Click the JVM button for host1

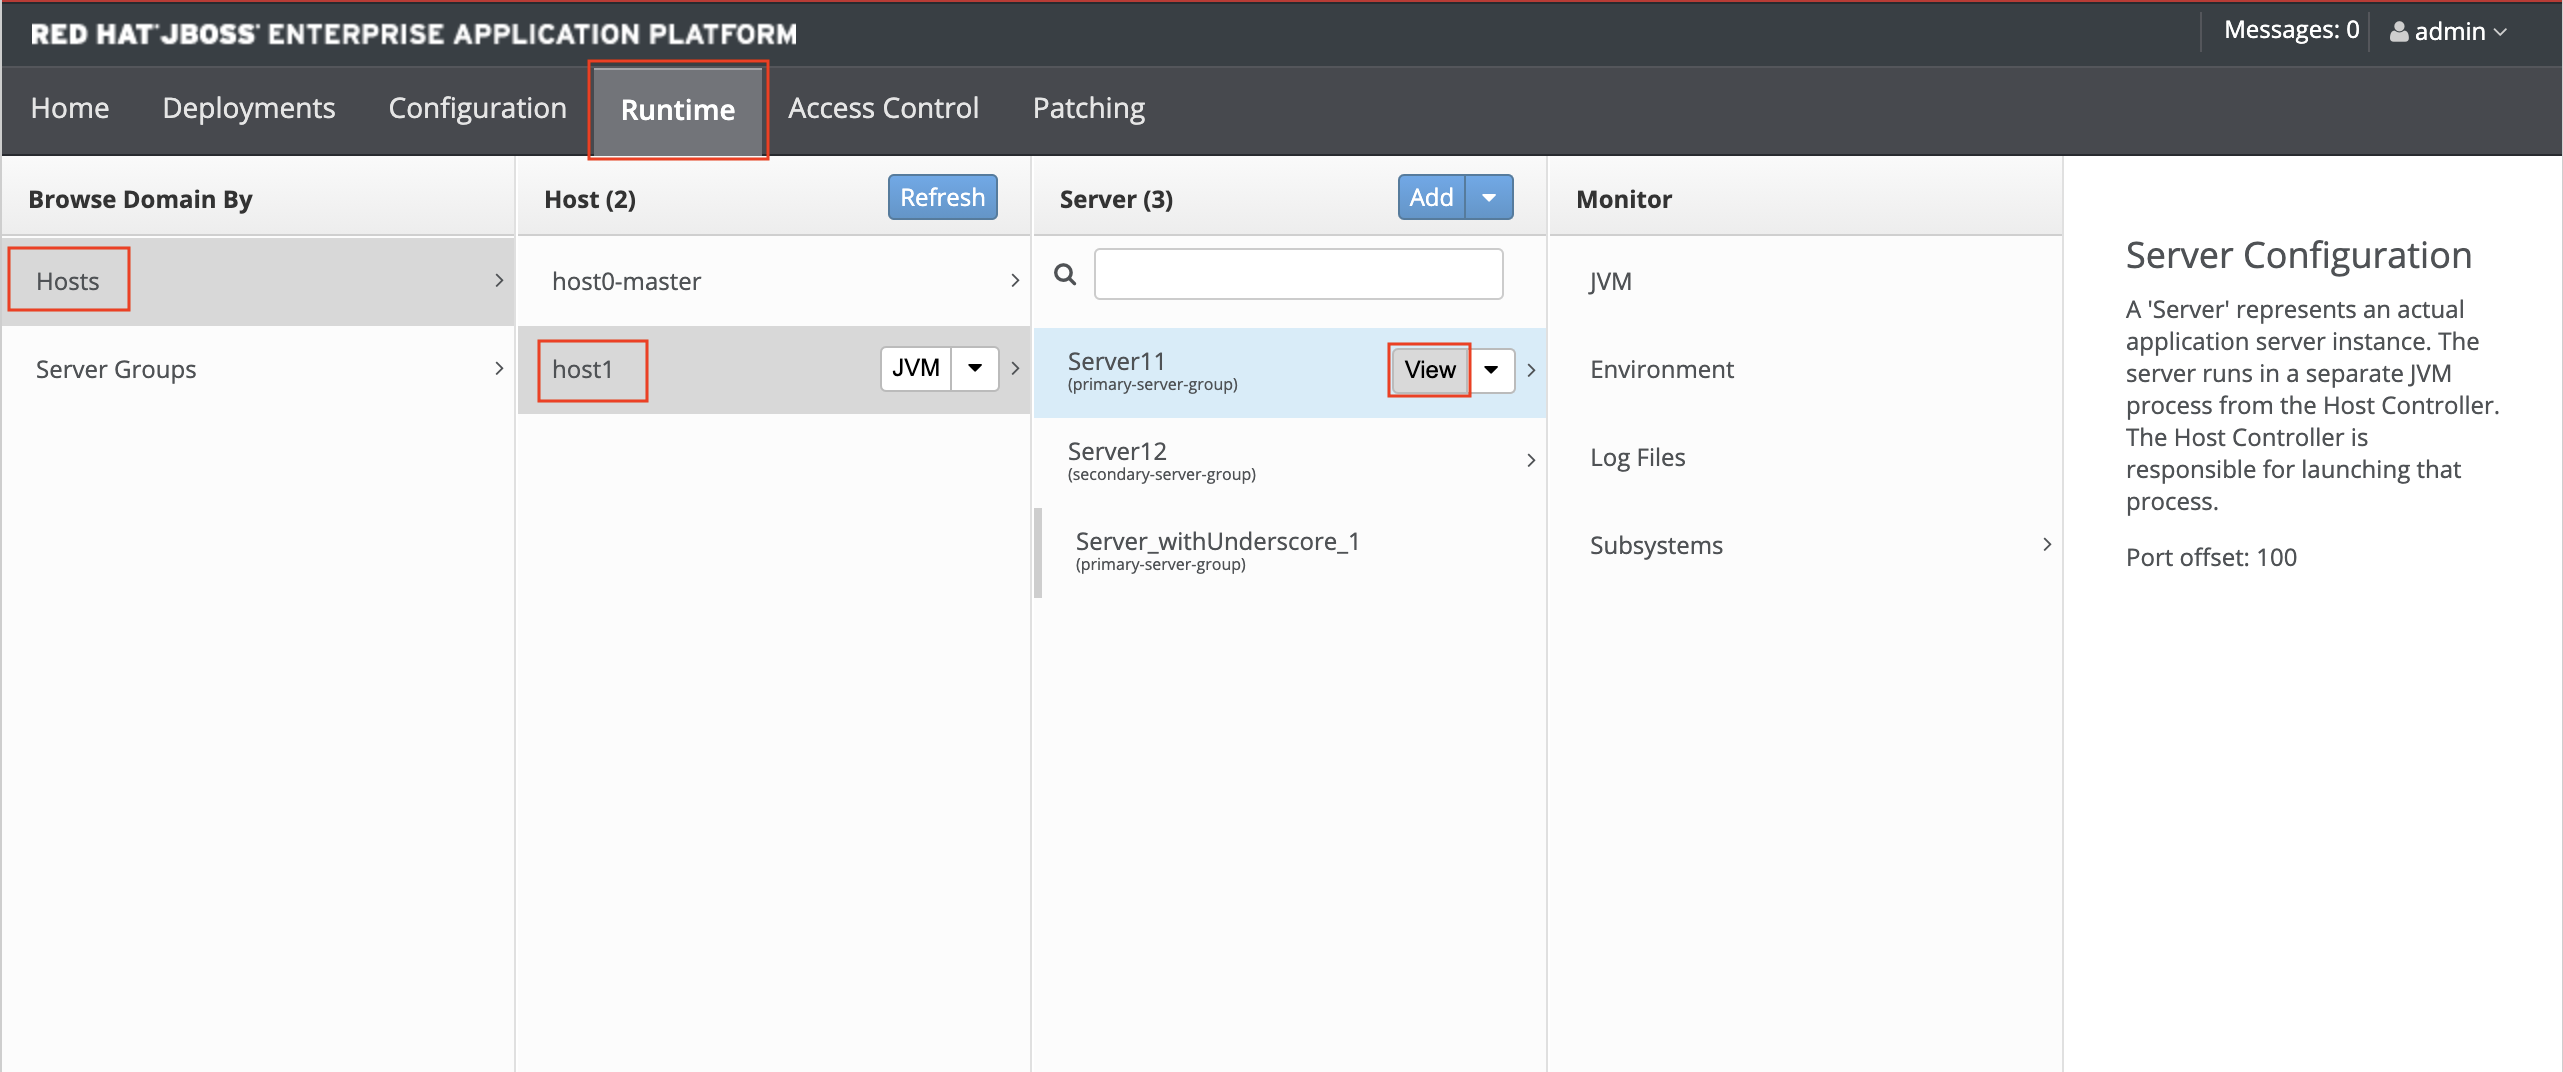(916, 368)
